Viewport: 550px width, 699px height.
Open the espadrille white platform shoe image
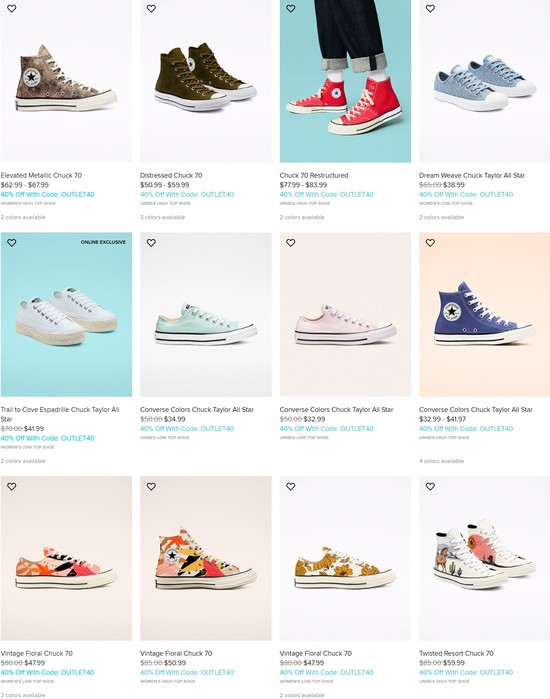[x=66, y=314]
